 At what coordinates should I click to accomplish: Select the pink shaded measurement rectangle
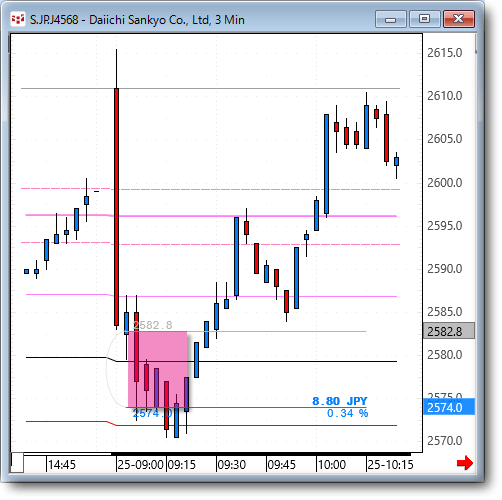(x=158, y=369)
